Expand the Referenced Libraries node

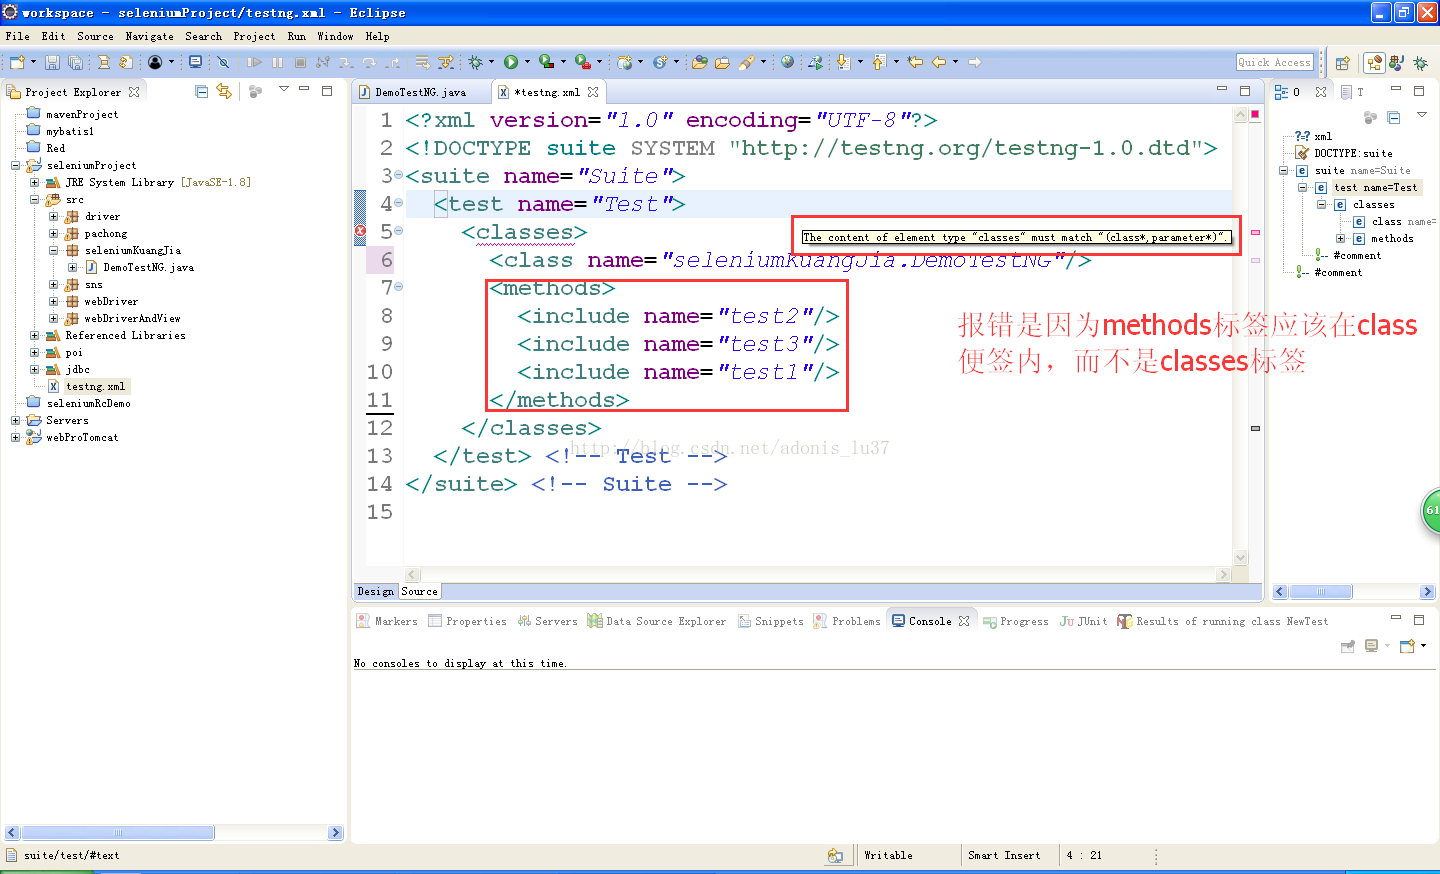(35, 336)
